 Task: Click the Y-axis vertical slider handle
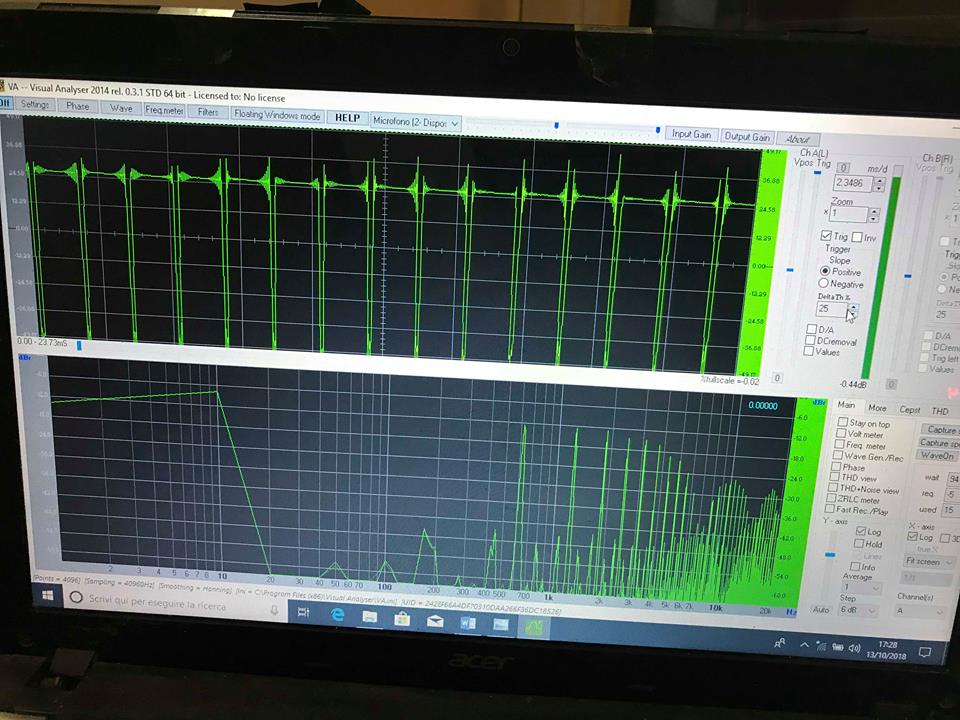pos(830,555)
